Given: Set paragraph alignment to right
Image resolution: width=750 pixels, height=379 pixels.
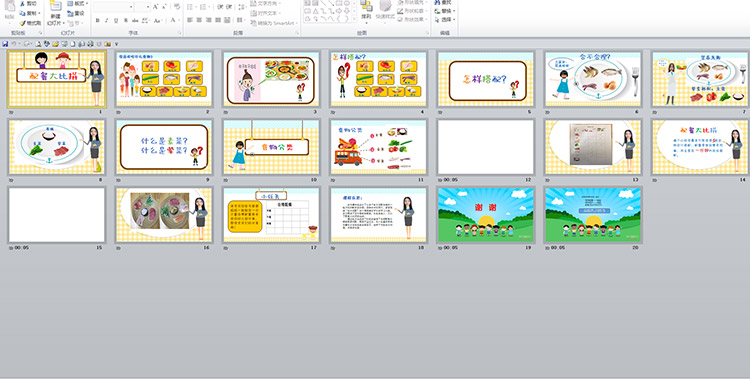Looking at the screenshot, I should pos(209,20).
